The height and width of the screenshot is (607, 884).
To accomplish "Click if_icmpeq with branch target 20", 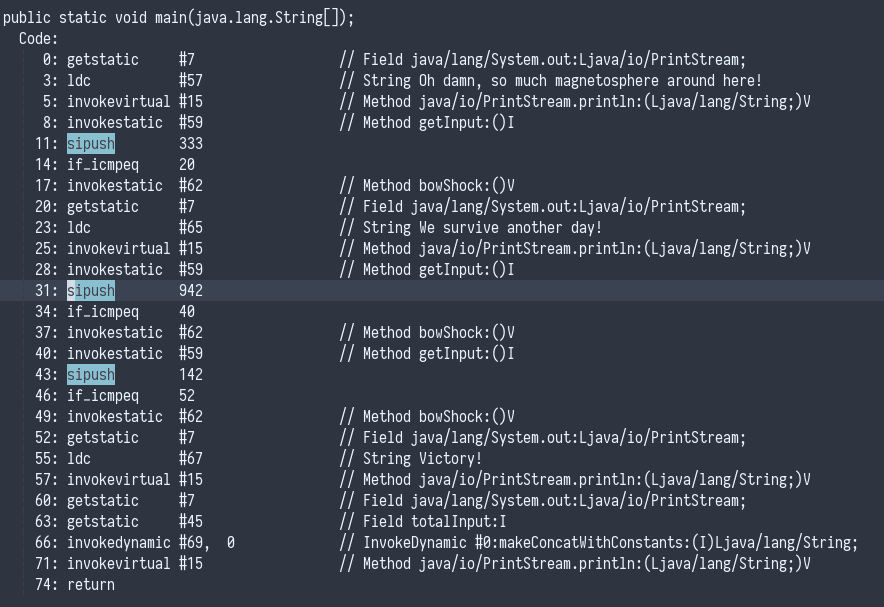I will (x=103, y=164).
